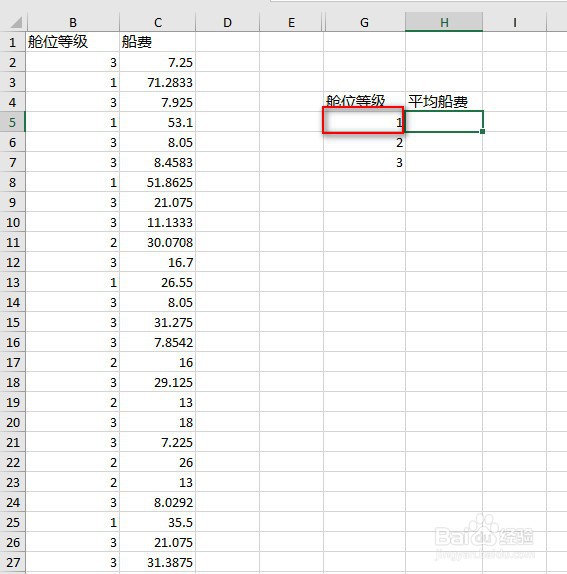This screenshot has width=567, height=574.
Task: Click fare value 16 in row 17
Action: click(158, 362)
